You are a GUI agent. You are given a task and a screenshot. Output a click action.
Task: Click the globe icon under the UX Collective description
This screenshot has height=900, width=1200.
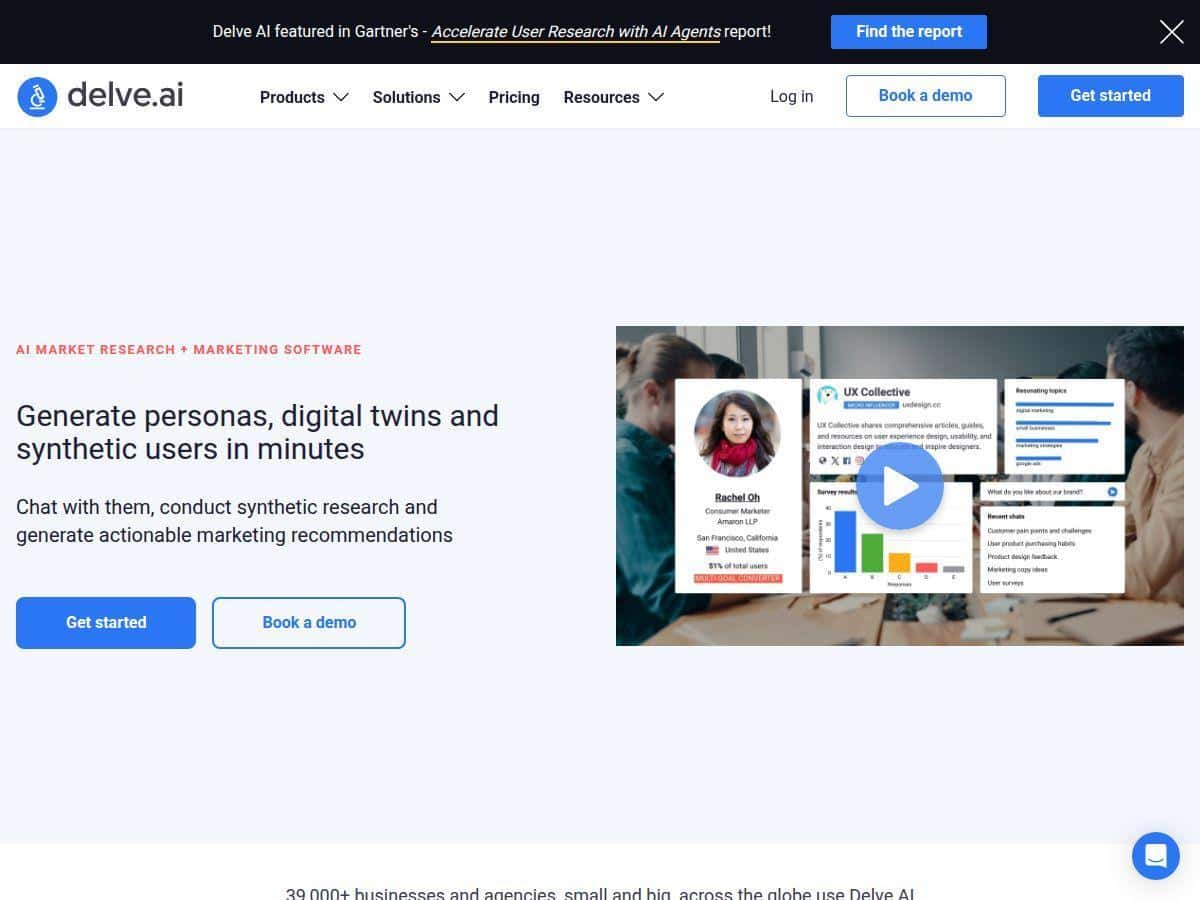tap(822, 460)
